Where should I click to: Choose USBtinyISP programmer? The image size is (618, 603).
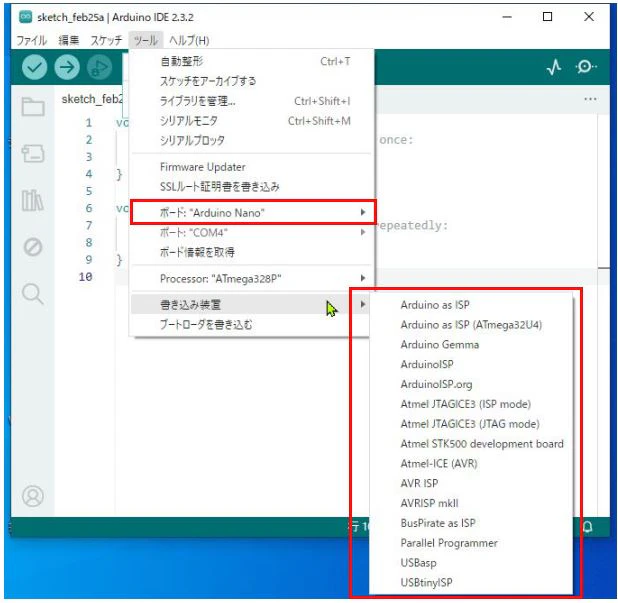pos(471,583)
